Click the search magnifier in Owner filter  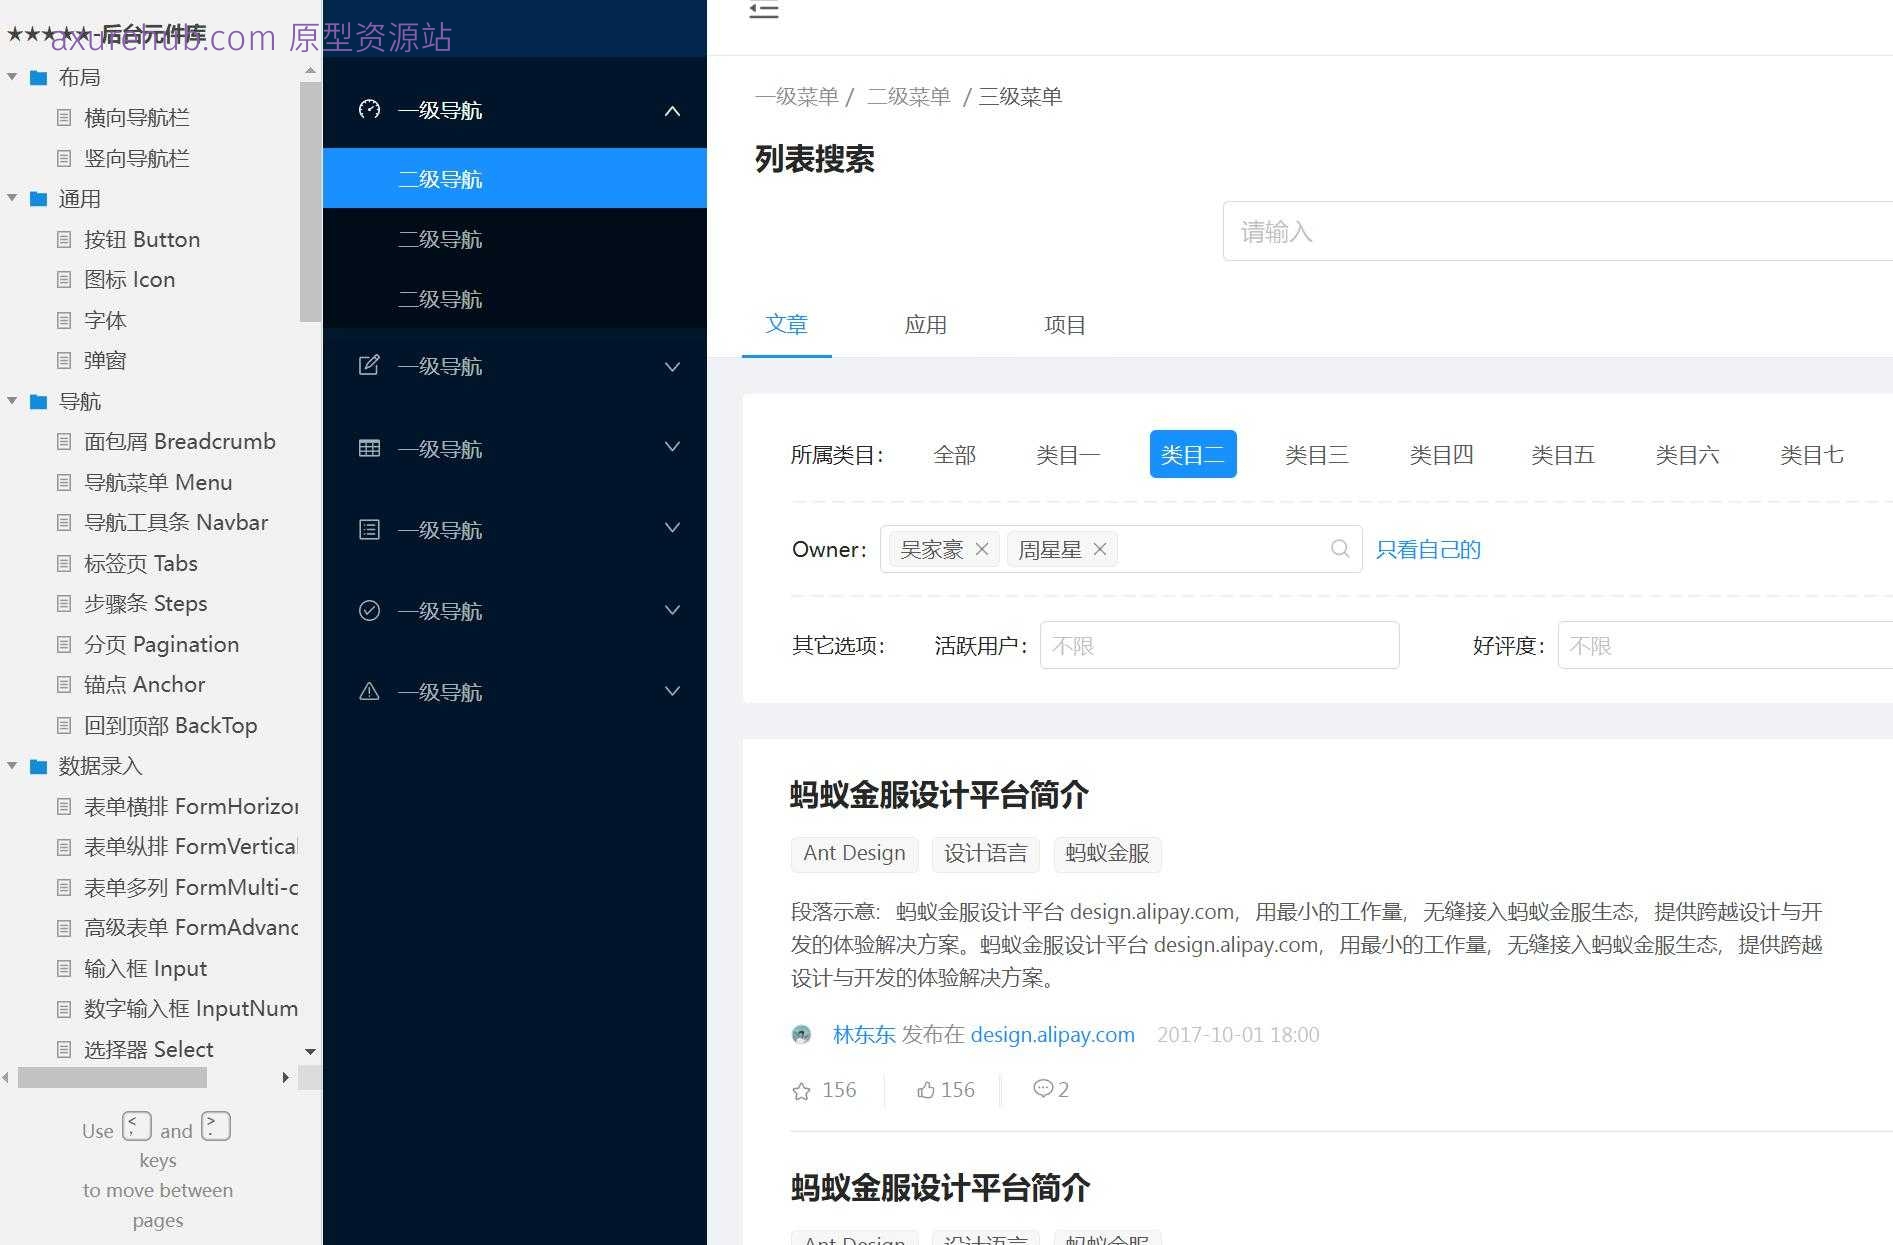pyautogui.click(x=1340, y=549)
